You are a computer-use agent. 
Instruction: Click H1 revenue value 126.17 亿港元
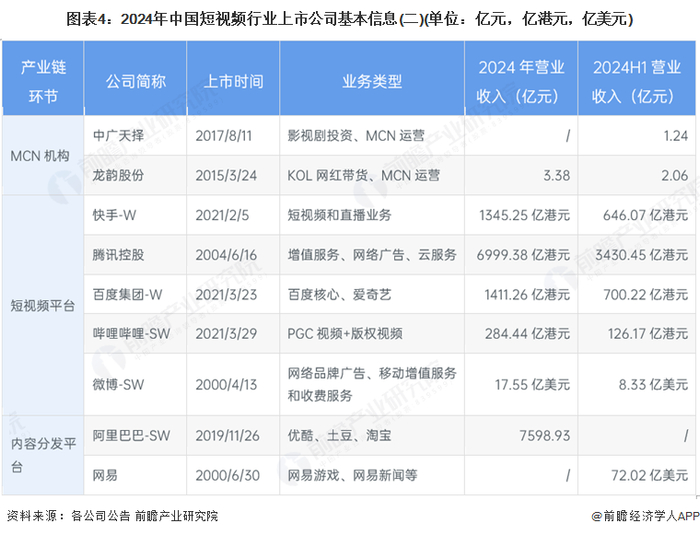pos(648,333)
